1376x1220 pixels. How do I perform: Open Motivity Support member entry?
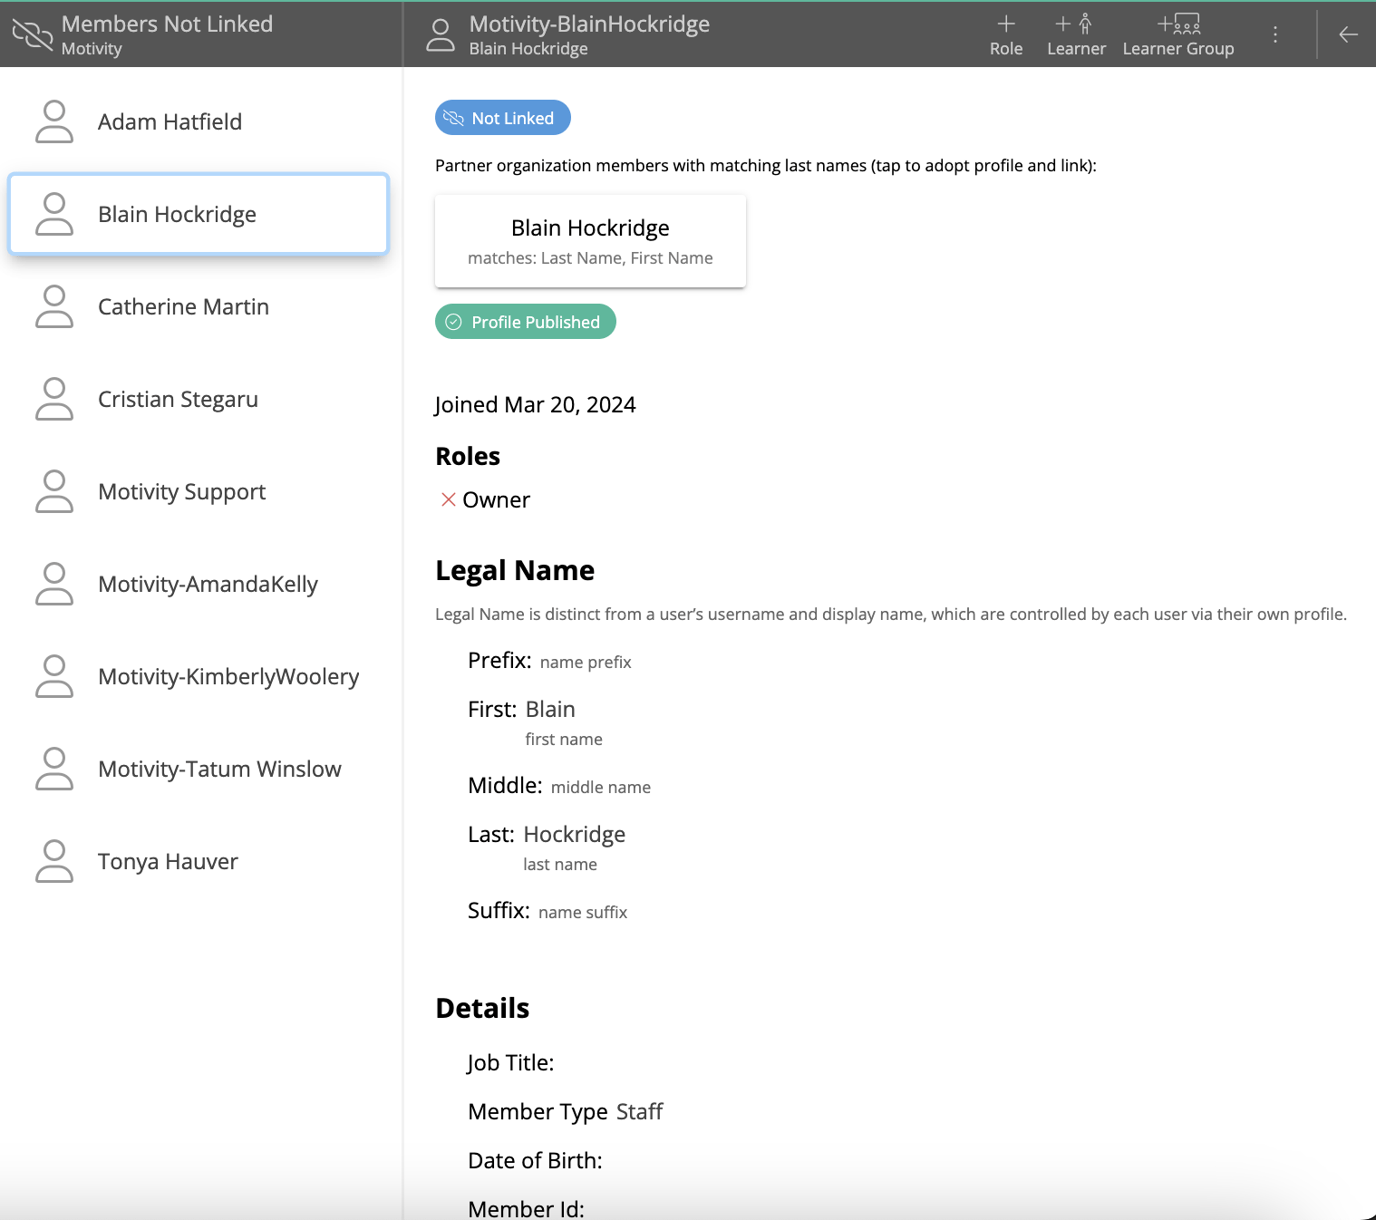coord(181,492)
